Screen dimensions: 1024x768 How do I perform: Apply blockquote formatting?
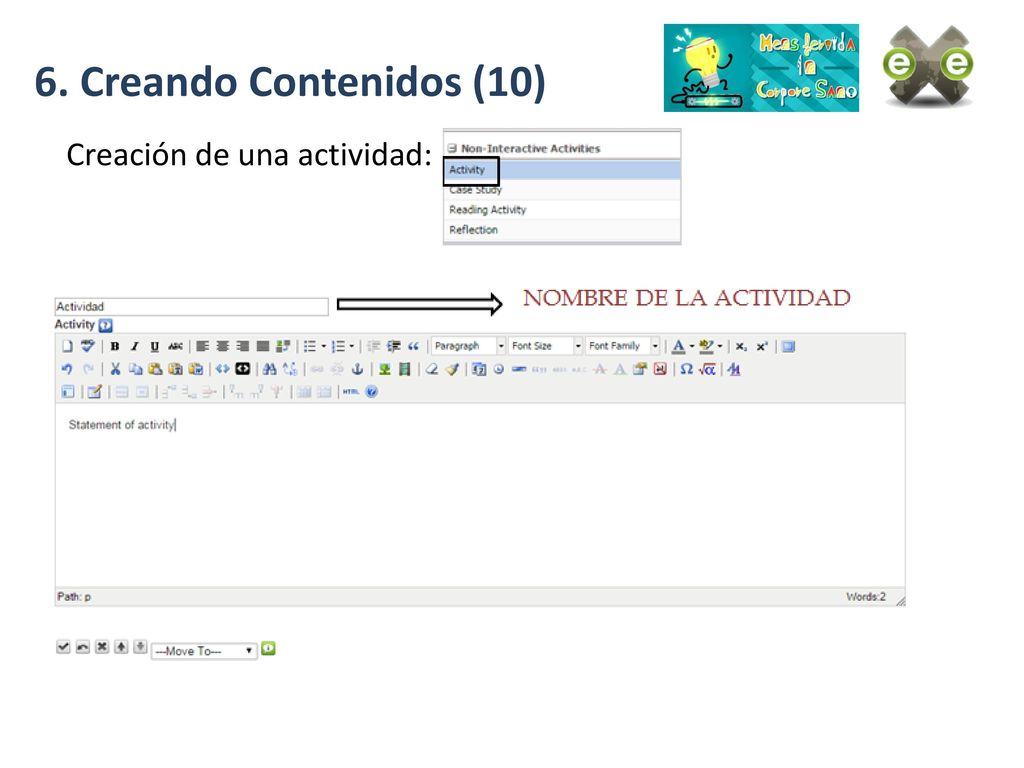[x=413, y=347]
